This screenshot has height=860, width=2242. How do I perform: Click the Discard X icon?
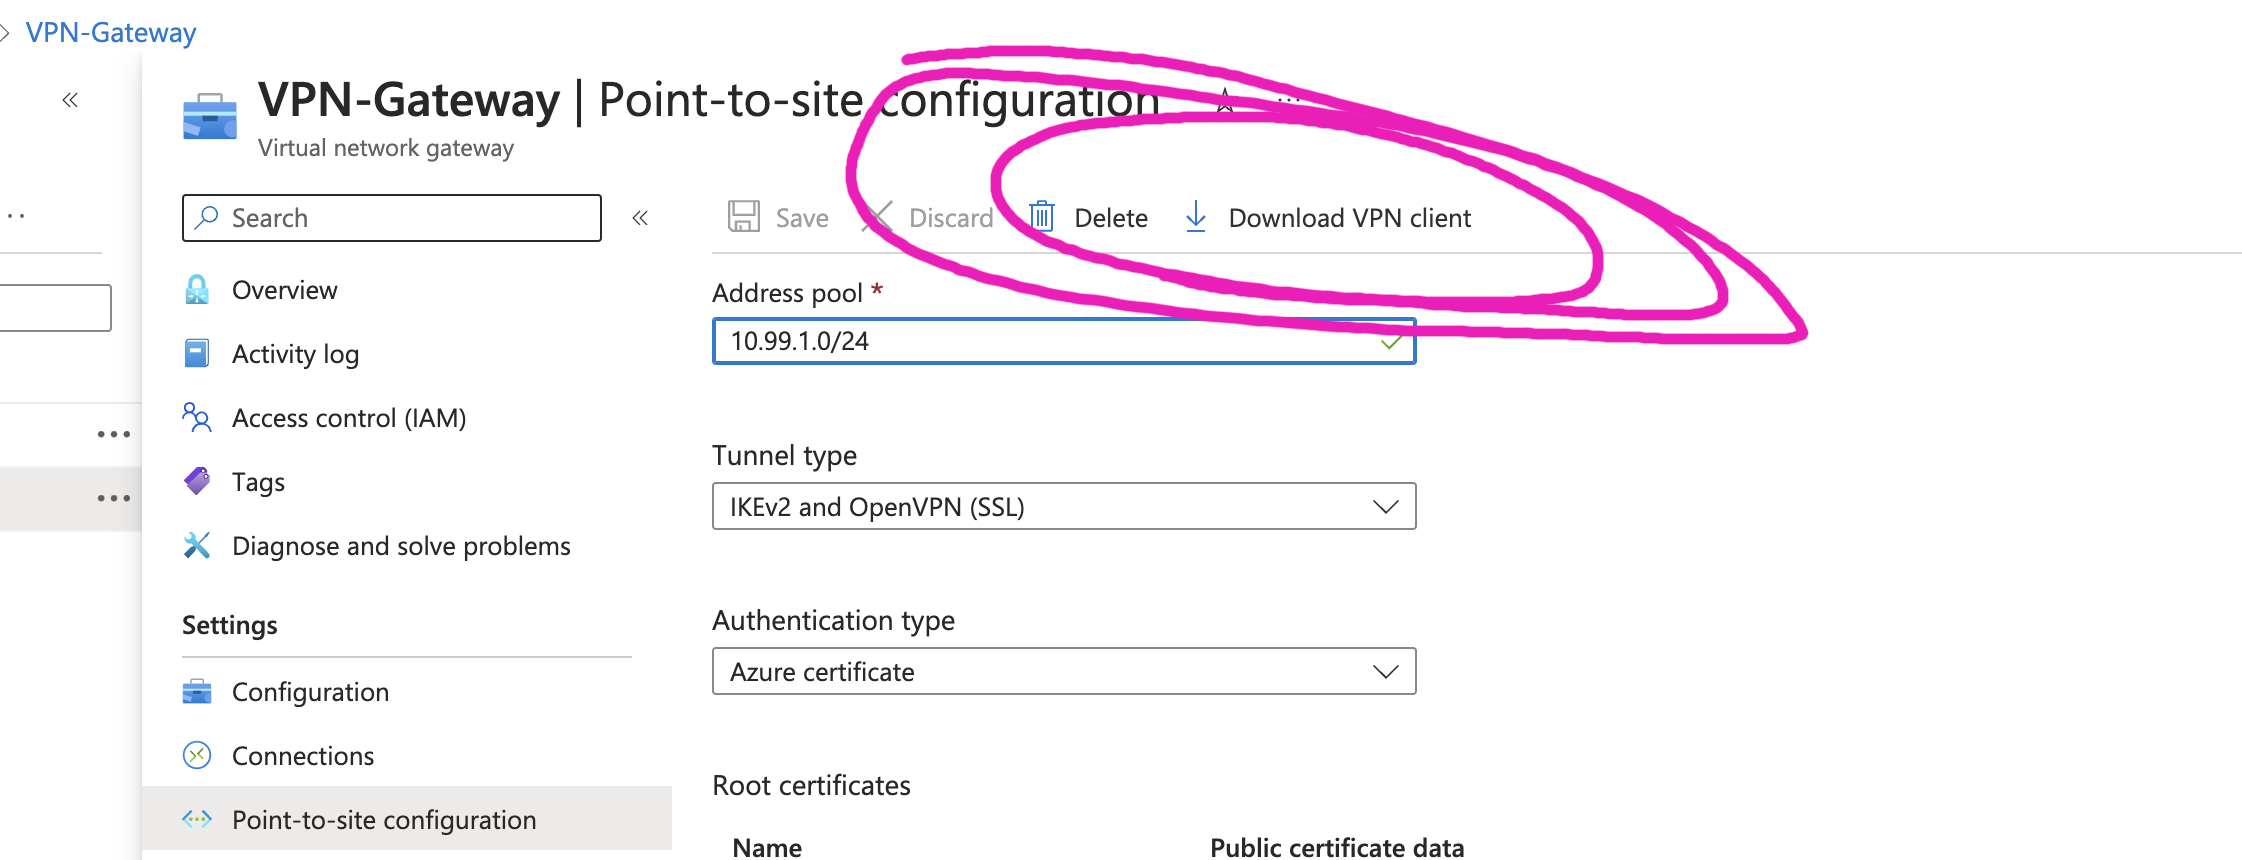[x=877, y=217]
